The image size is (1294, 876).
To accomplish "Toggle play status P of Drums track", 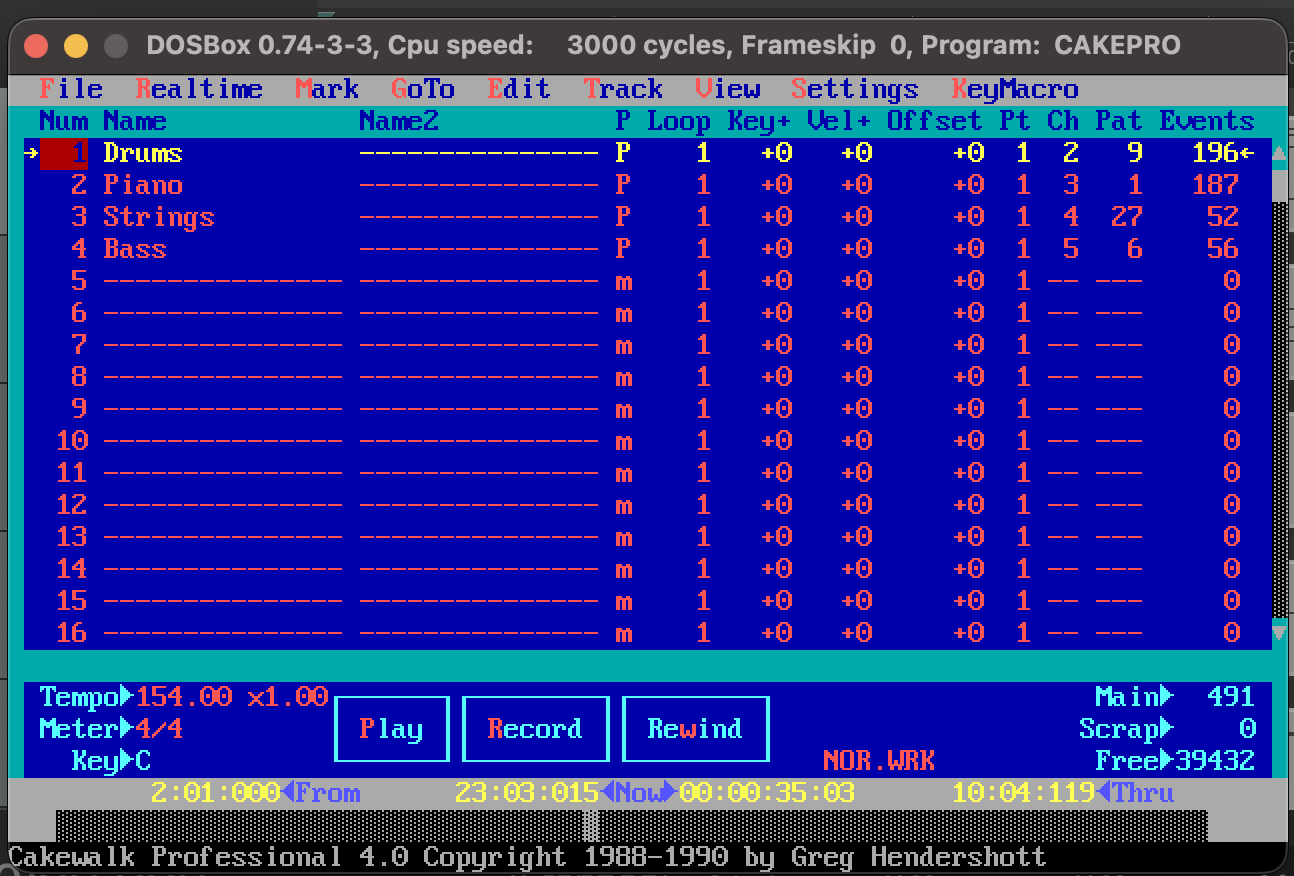I will coord(623,153).
